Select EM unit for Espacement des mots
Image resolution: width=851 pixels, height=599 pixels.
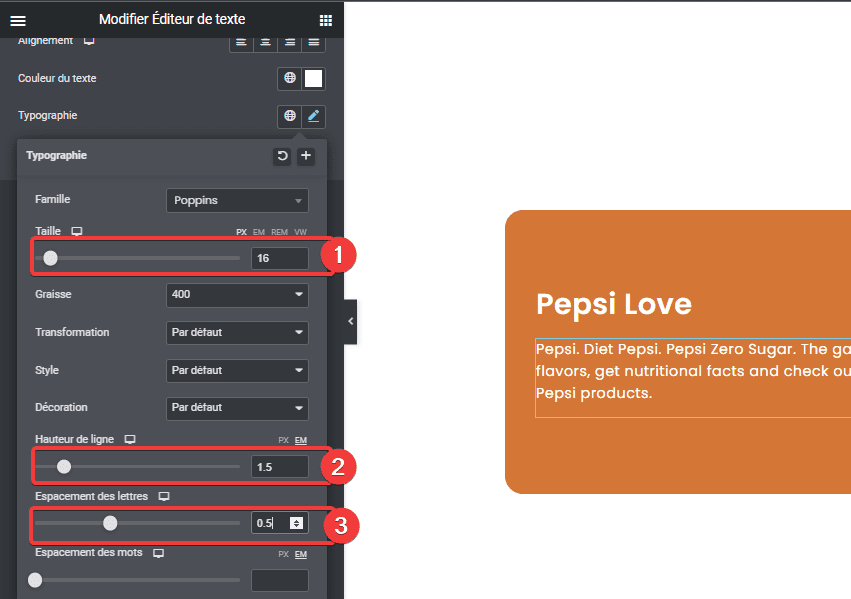(301, 555)
